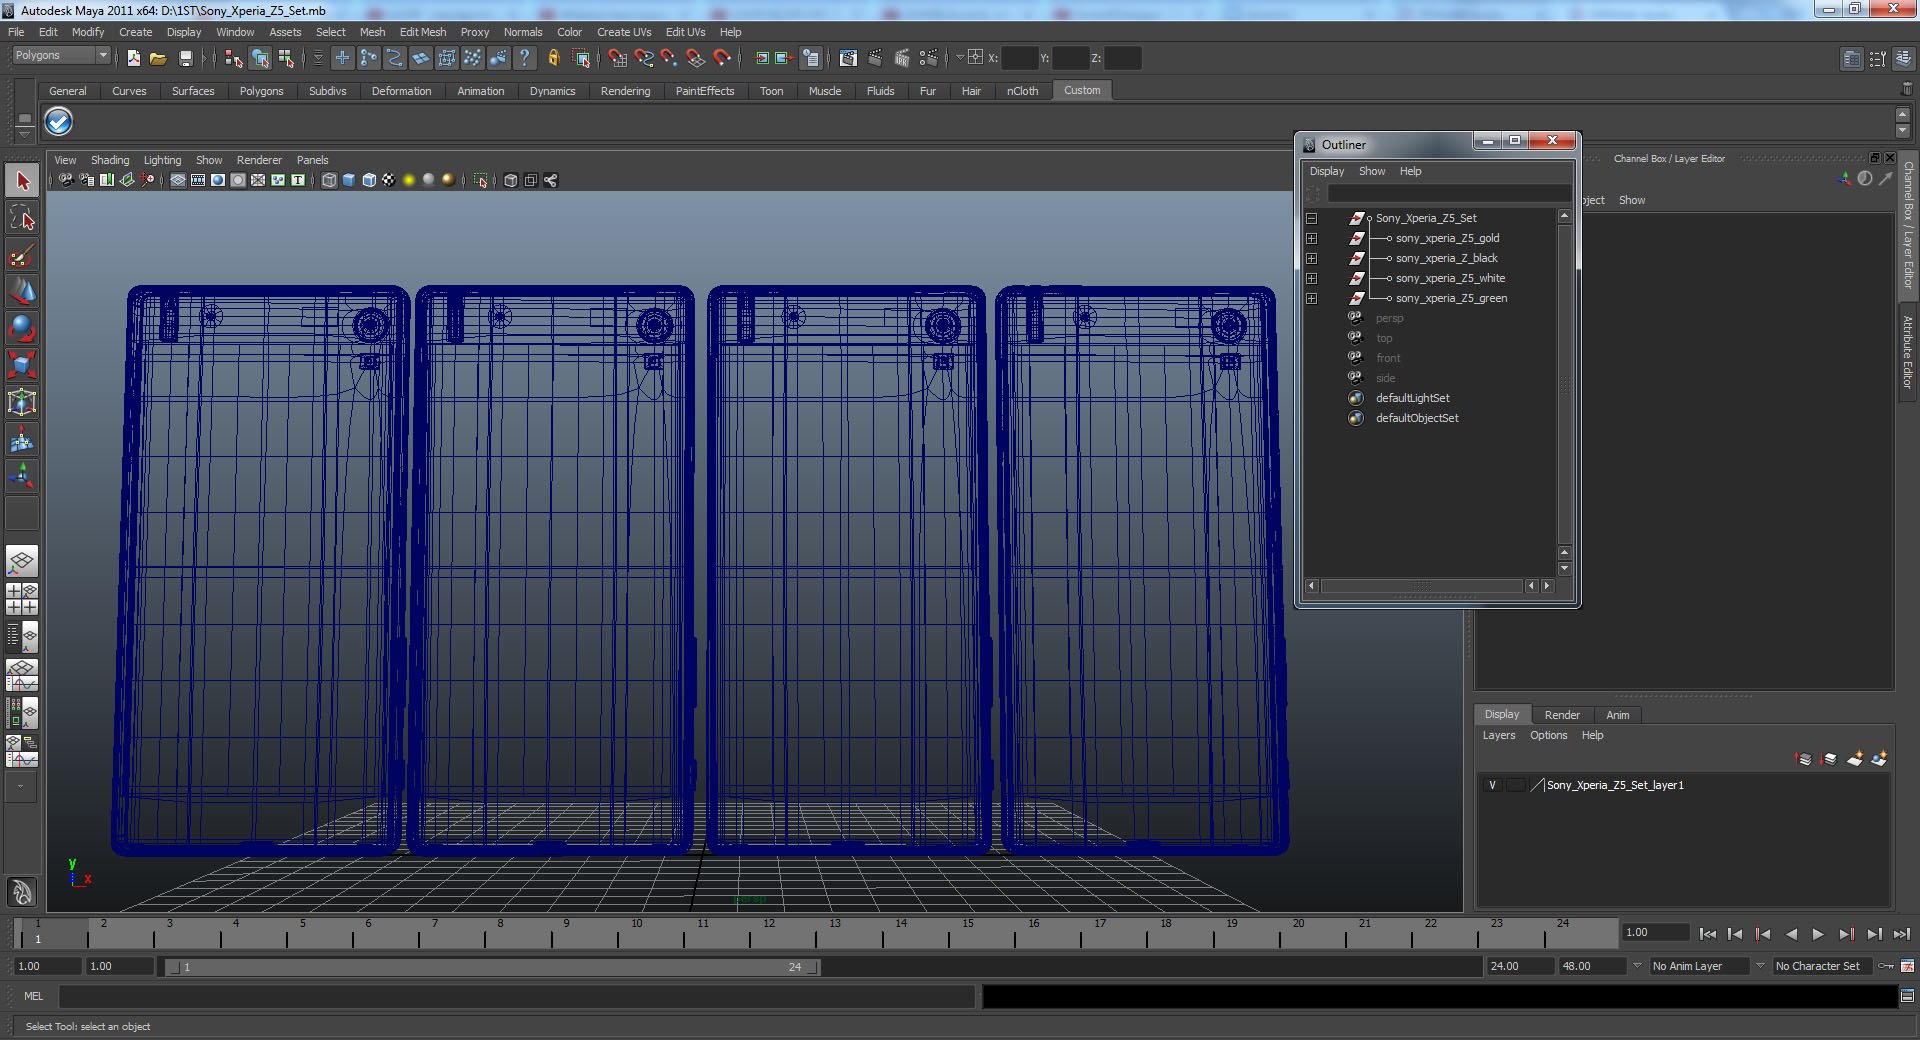Choose the Rotate tool
This screenshot has height=1040, width=1920.
click(22, 328)
